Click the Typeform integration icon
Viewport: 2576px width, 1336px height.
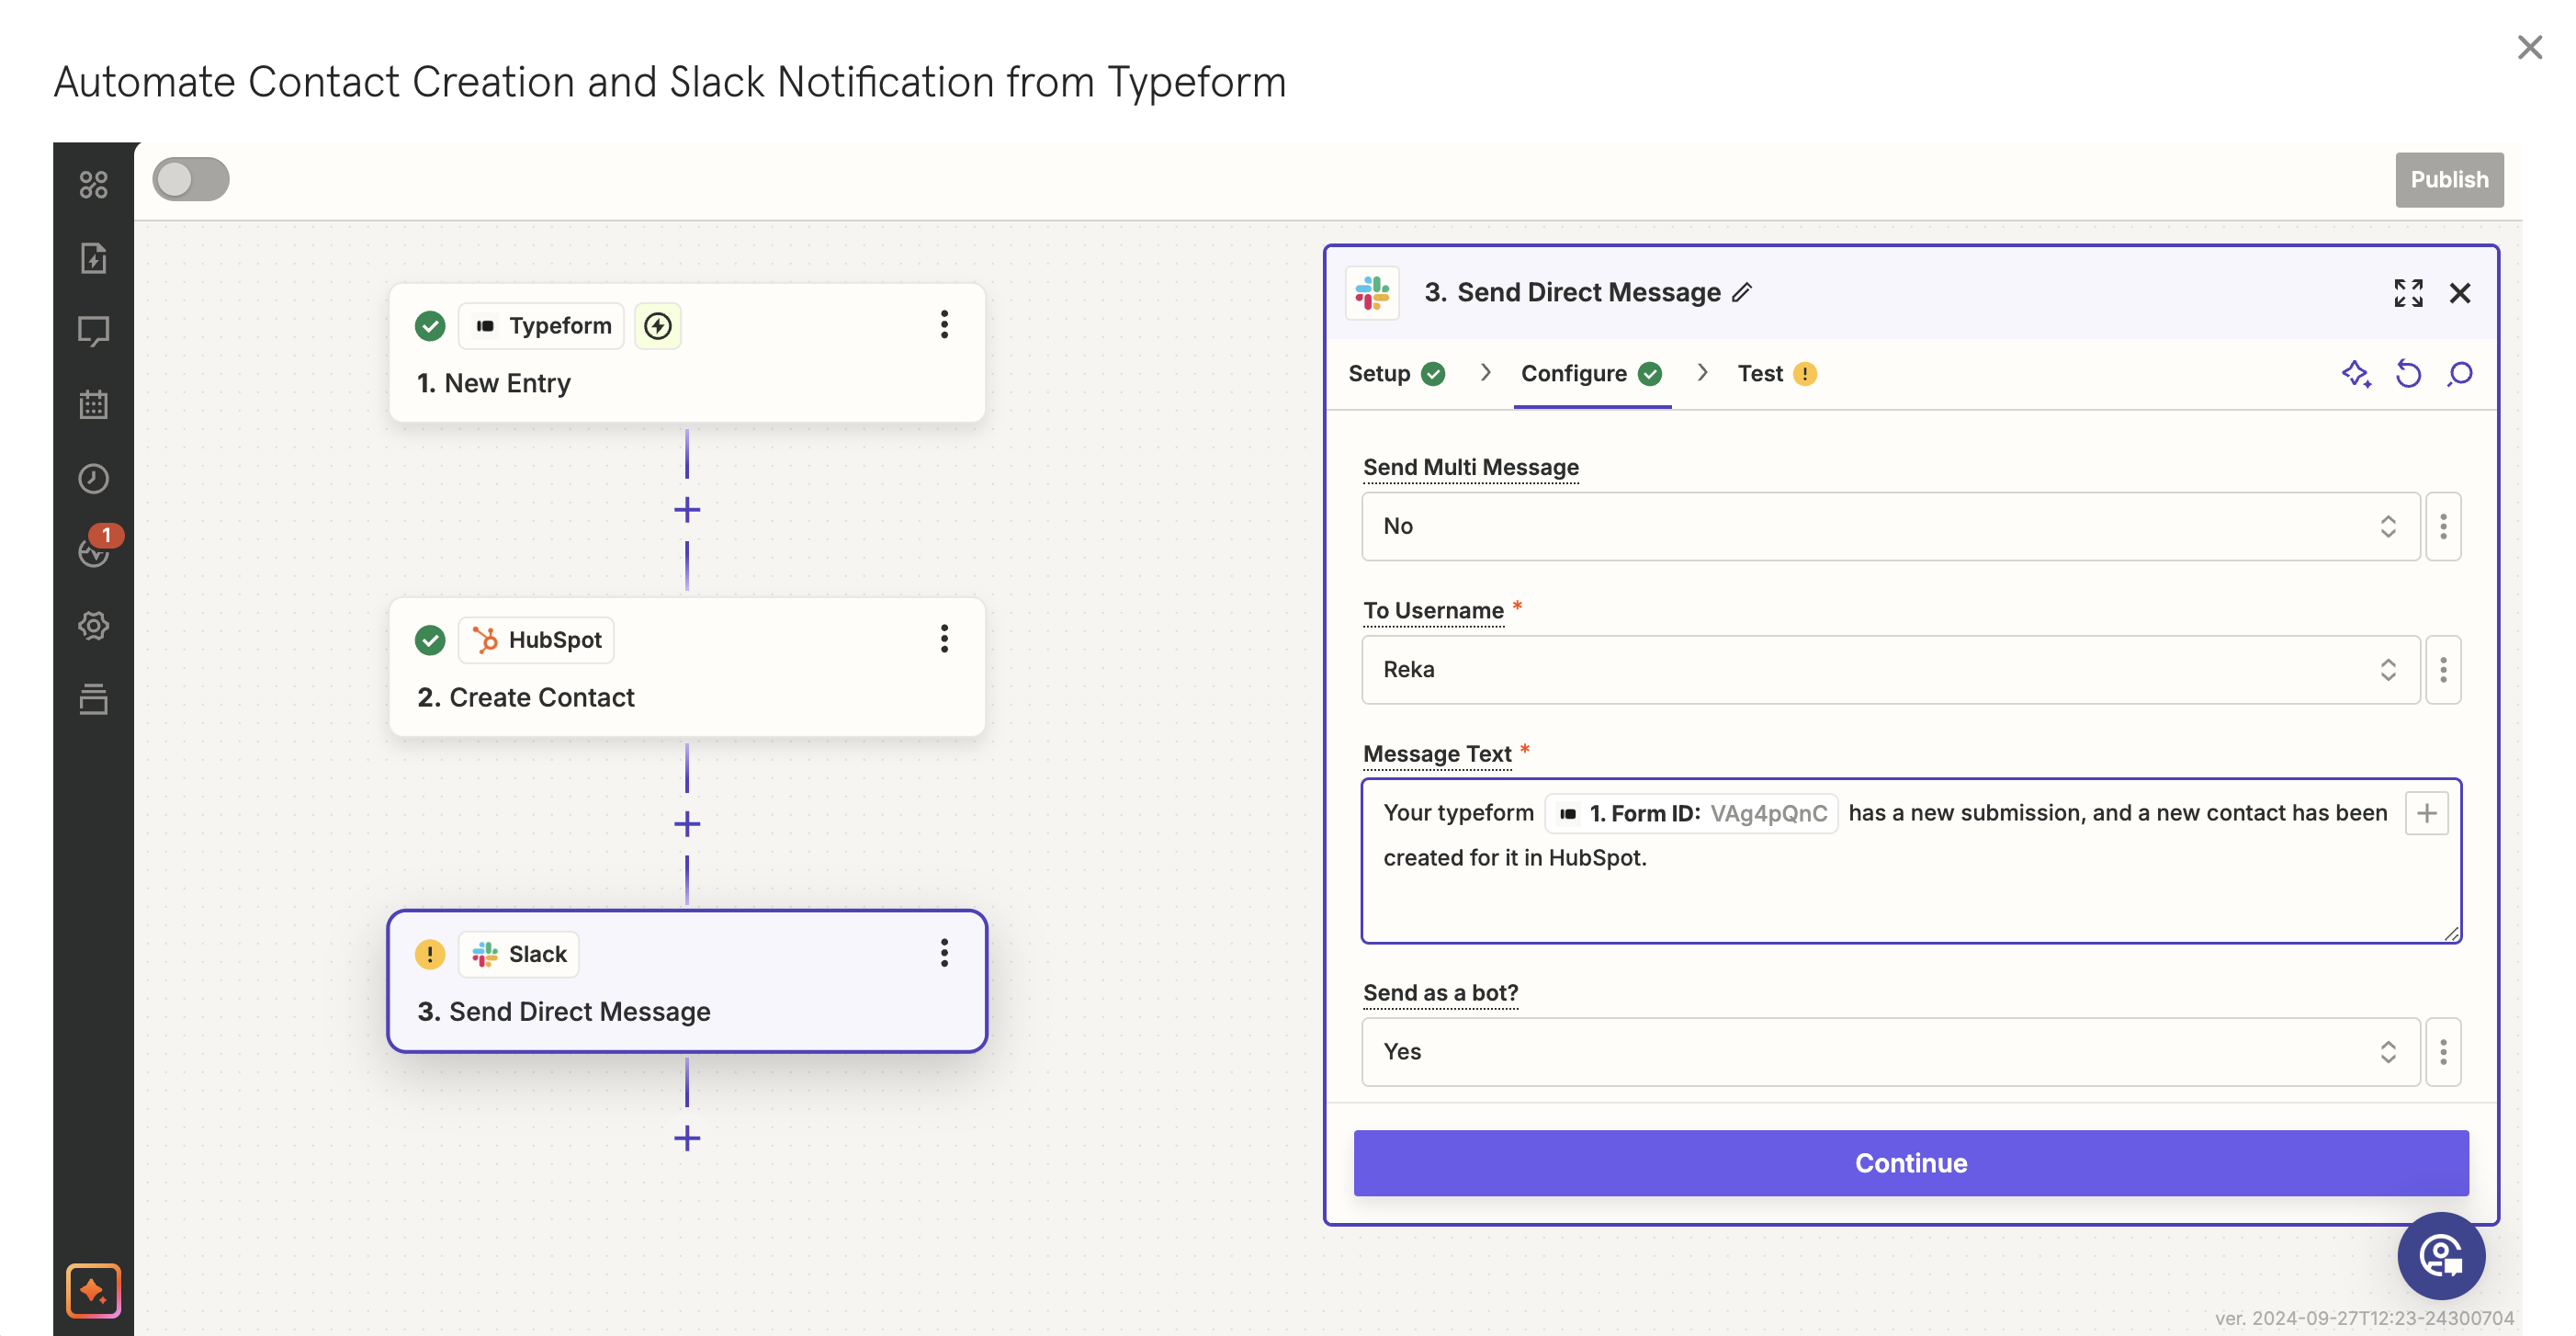pos(484,325)
